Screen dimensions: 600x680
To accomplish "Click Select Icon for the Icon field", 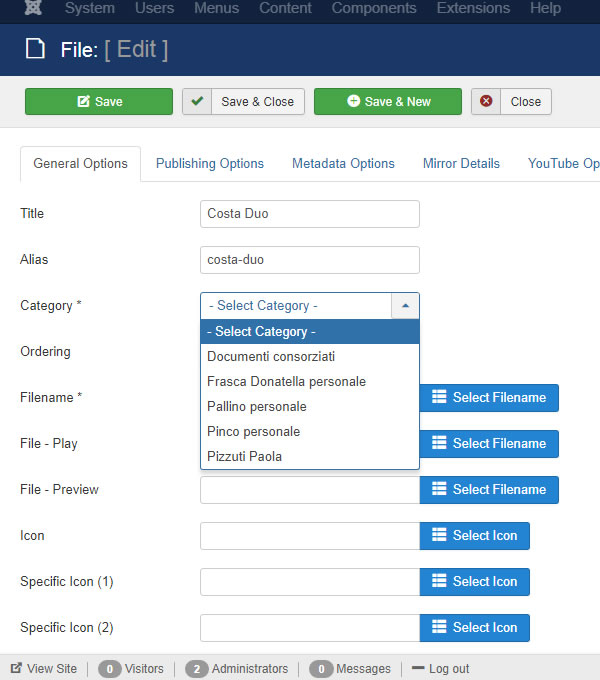I will (x=474, y=536).
